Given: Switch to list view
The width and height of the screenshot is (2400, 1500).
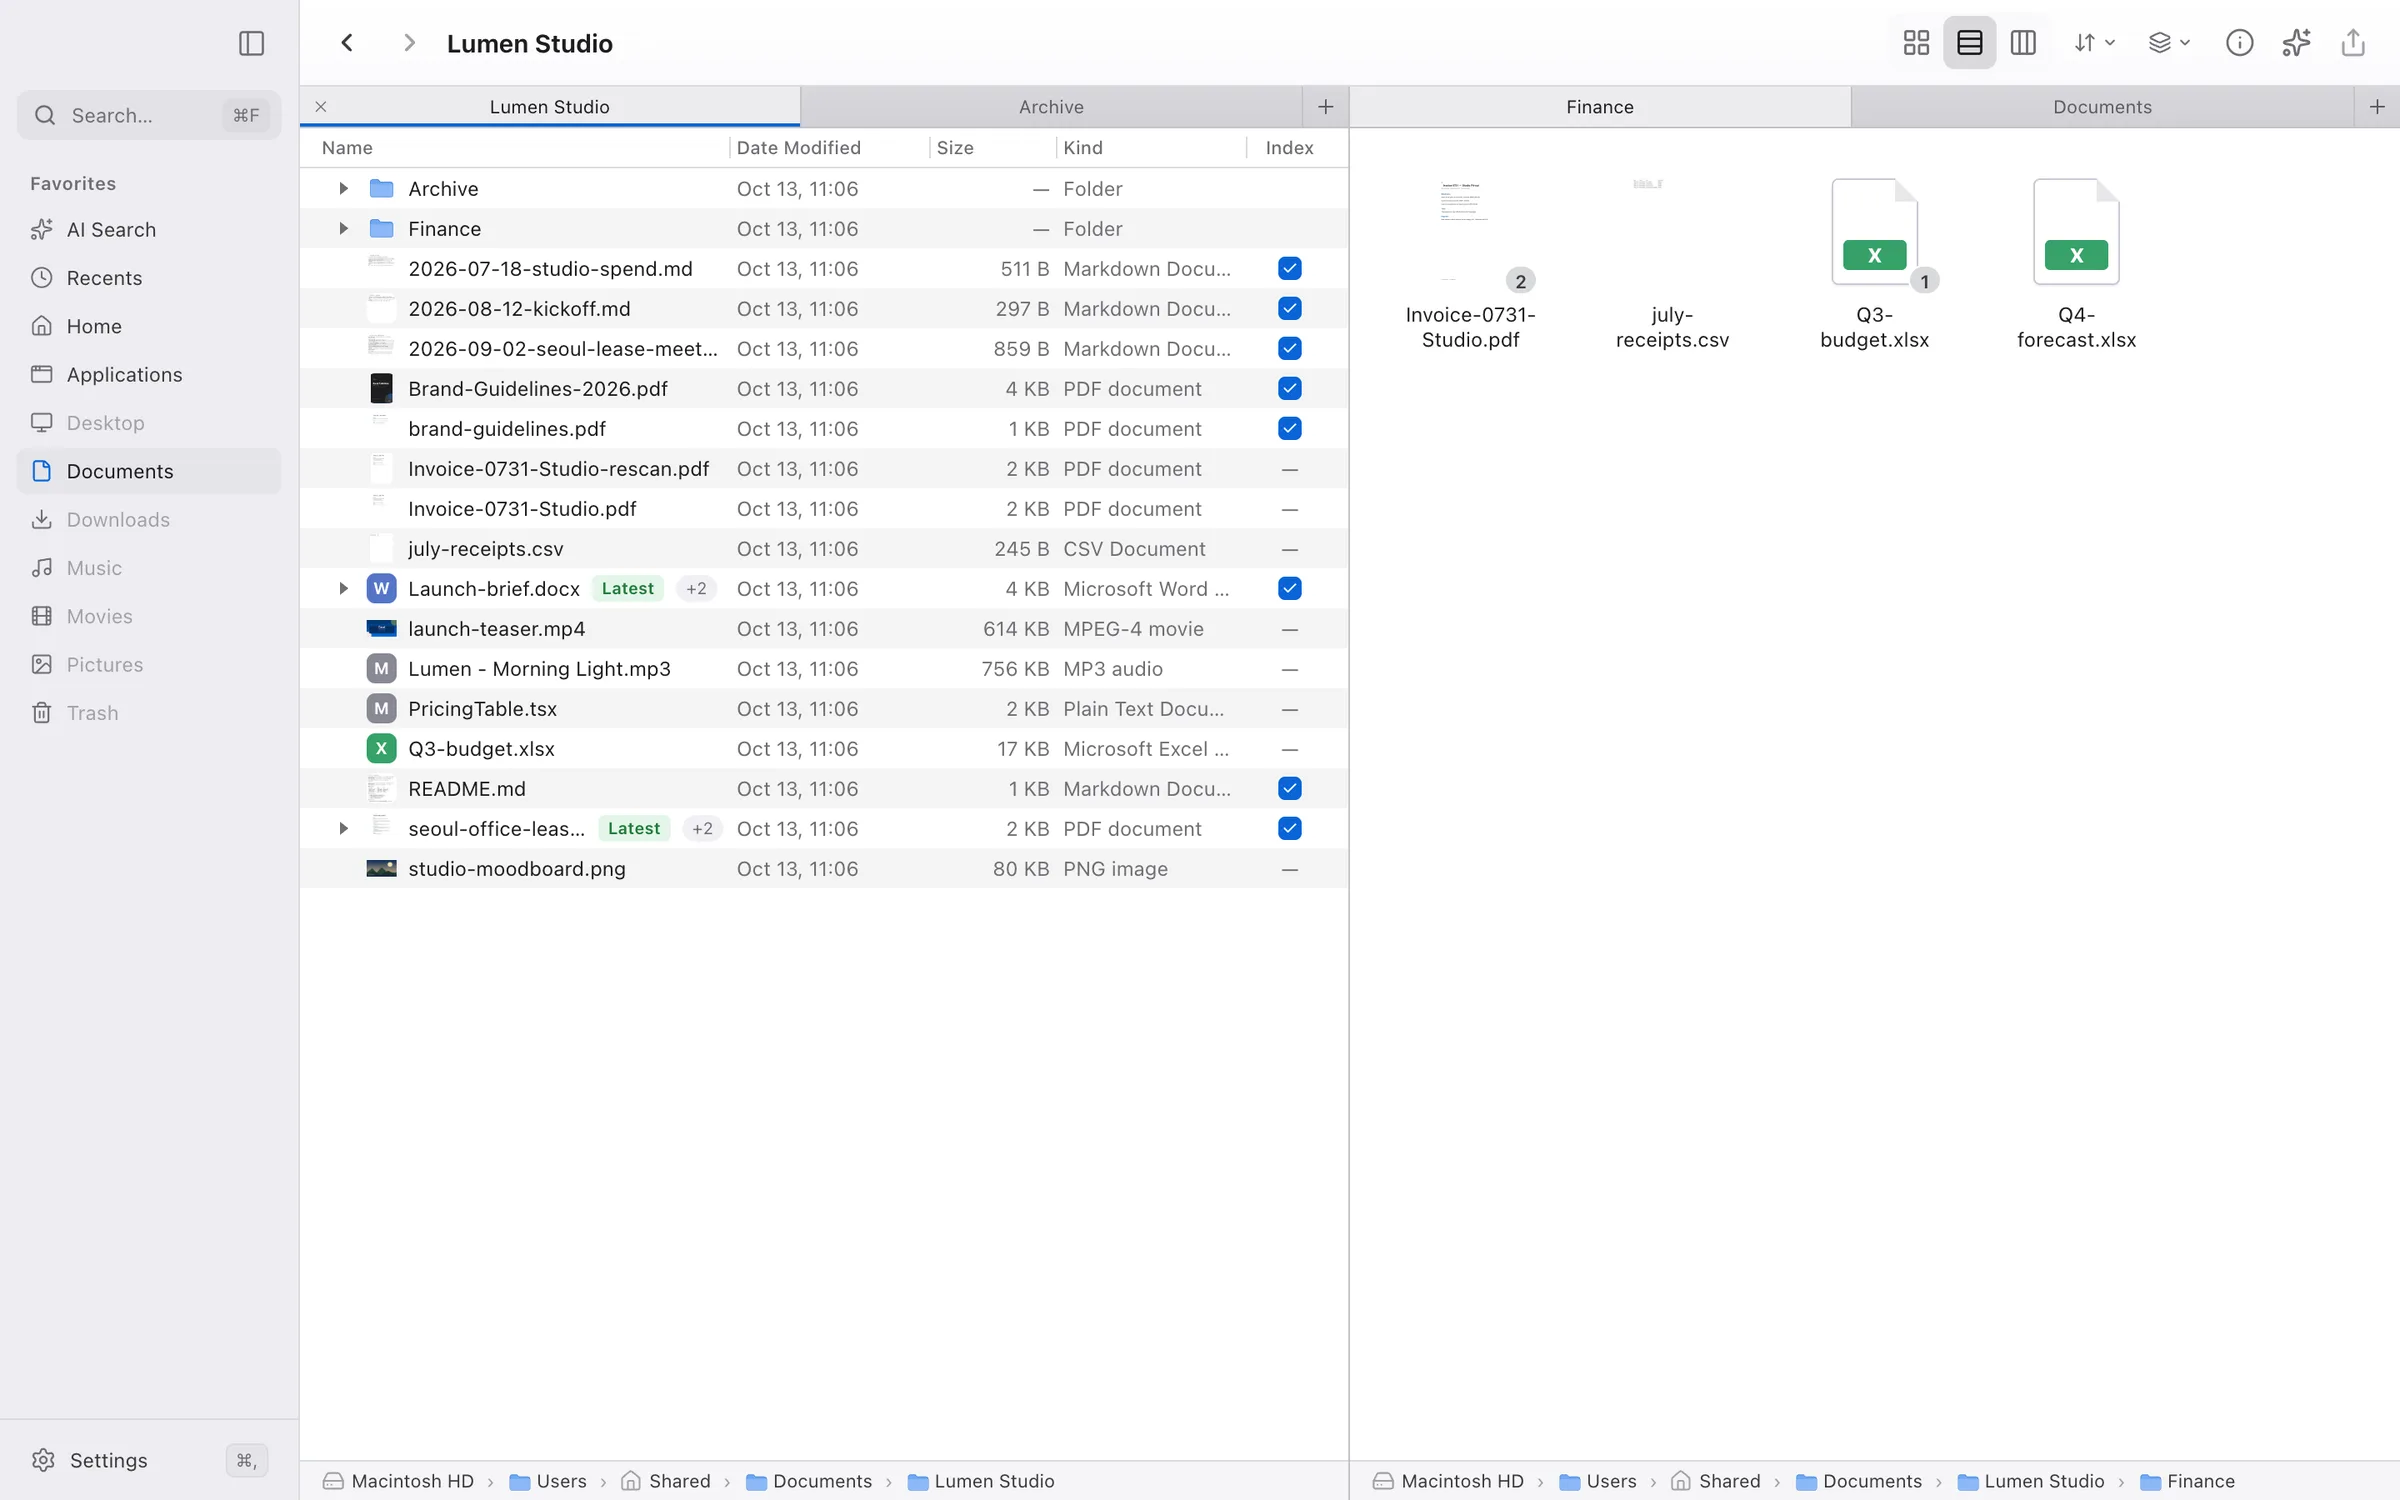Looking at the screenshot, I should point(1969,43).
